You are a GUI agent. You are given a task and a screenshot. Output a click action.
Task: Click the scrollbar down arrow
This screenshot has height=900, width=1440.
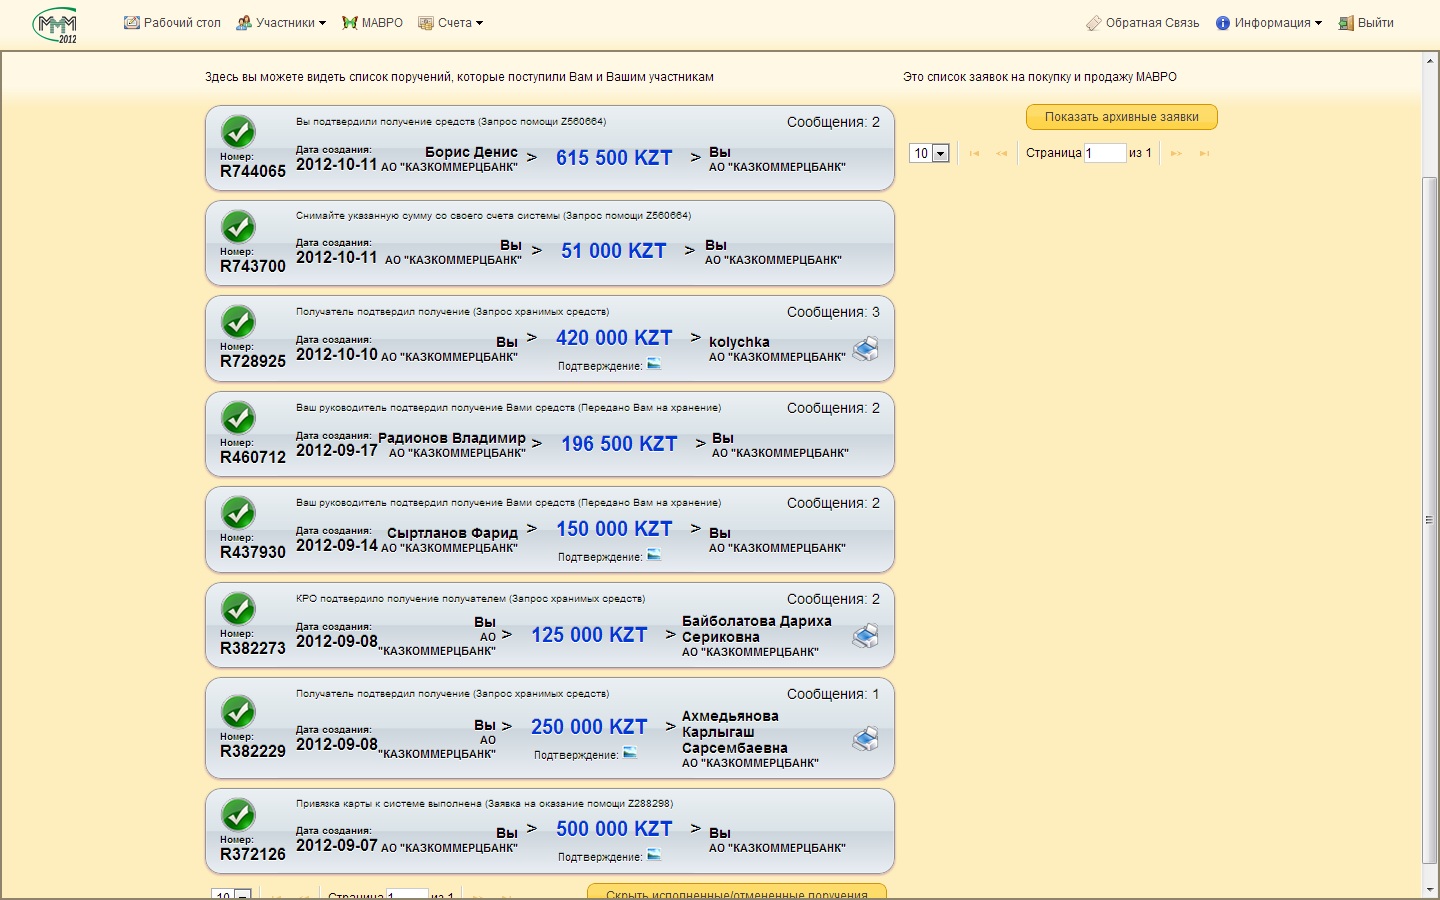tap(1429, 890)
